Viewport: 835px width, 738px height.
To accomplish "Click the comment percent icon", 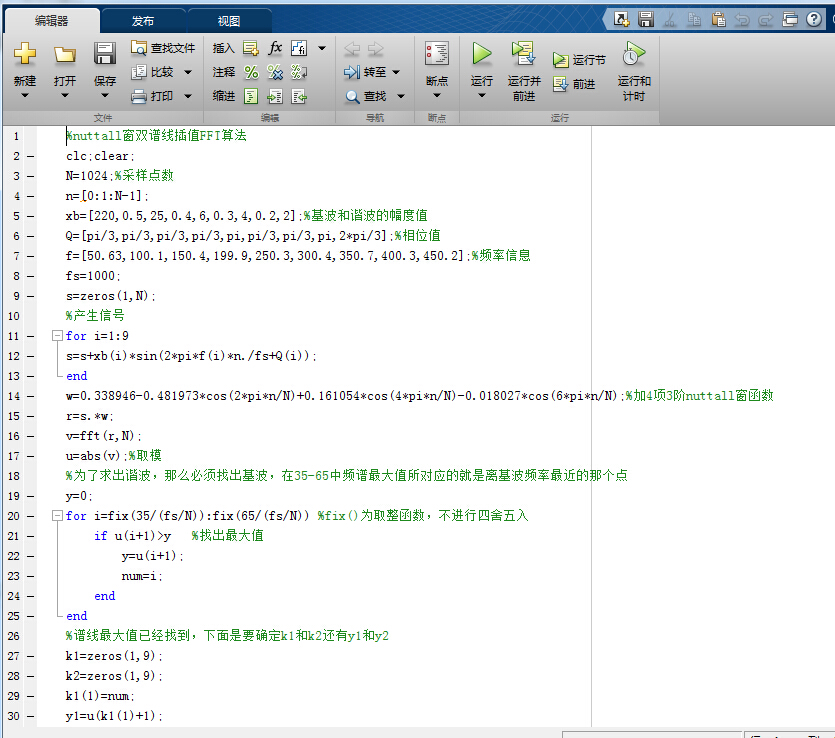I will (251, 72).
